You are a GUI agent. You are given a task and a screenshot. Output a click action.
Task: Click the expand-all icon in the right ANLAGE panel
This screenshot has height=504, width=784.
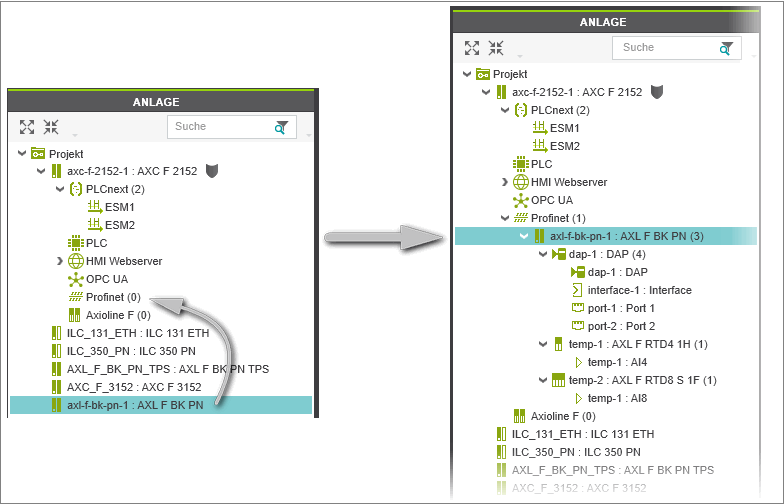click(x=472, y=47)
